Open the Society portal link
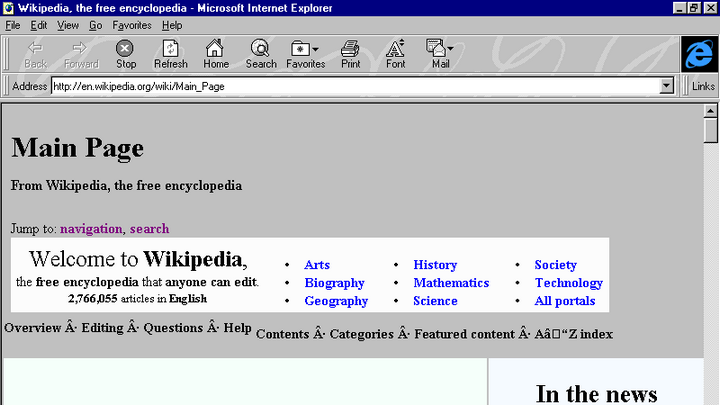Screen dimensions: 720x405 pos(555,265)
